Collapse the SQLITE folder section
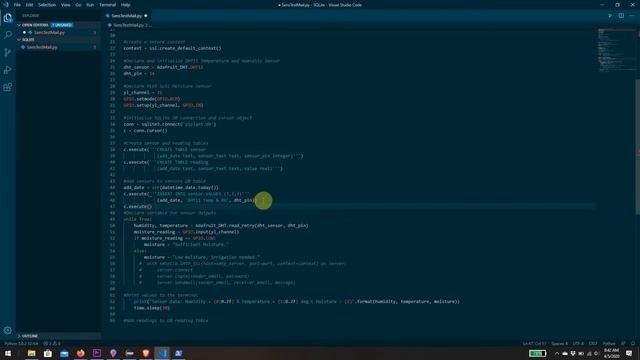This screenshot has width=640, height=360. 59,40
